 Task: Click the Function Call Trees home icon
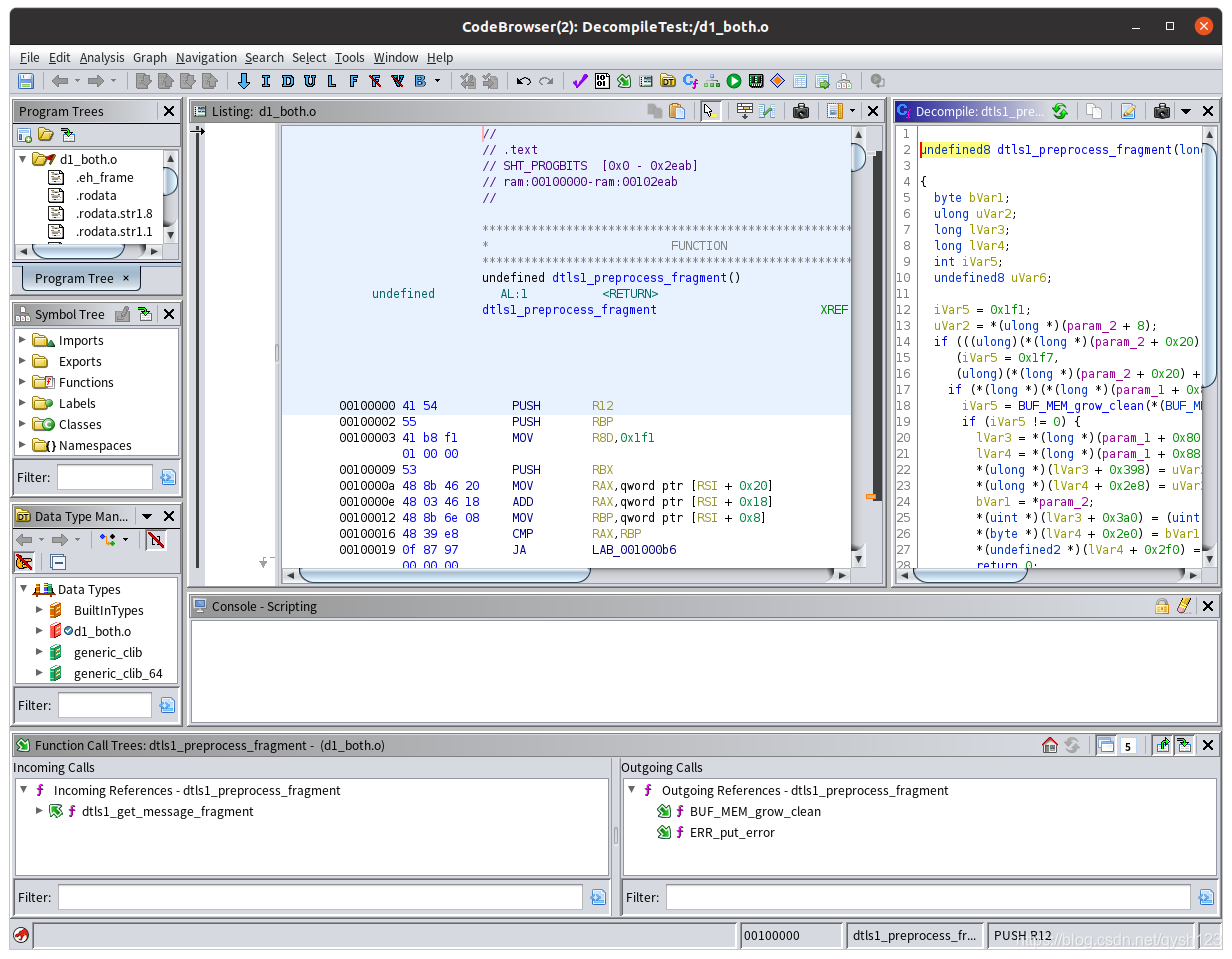coord(1050,745)
